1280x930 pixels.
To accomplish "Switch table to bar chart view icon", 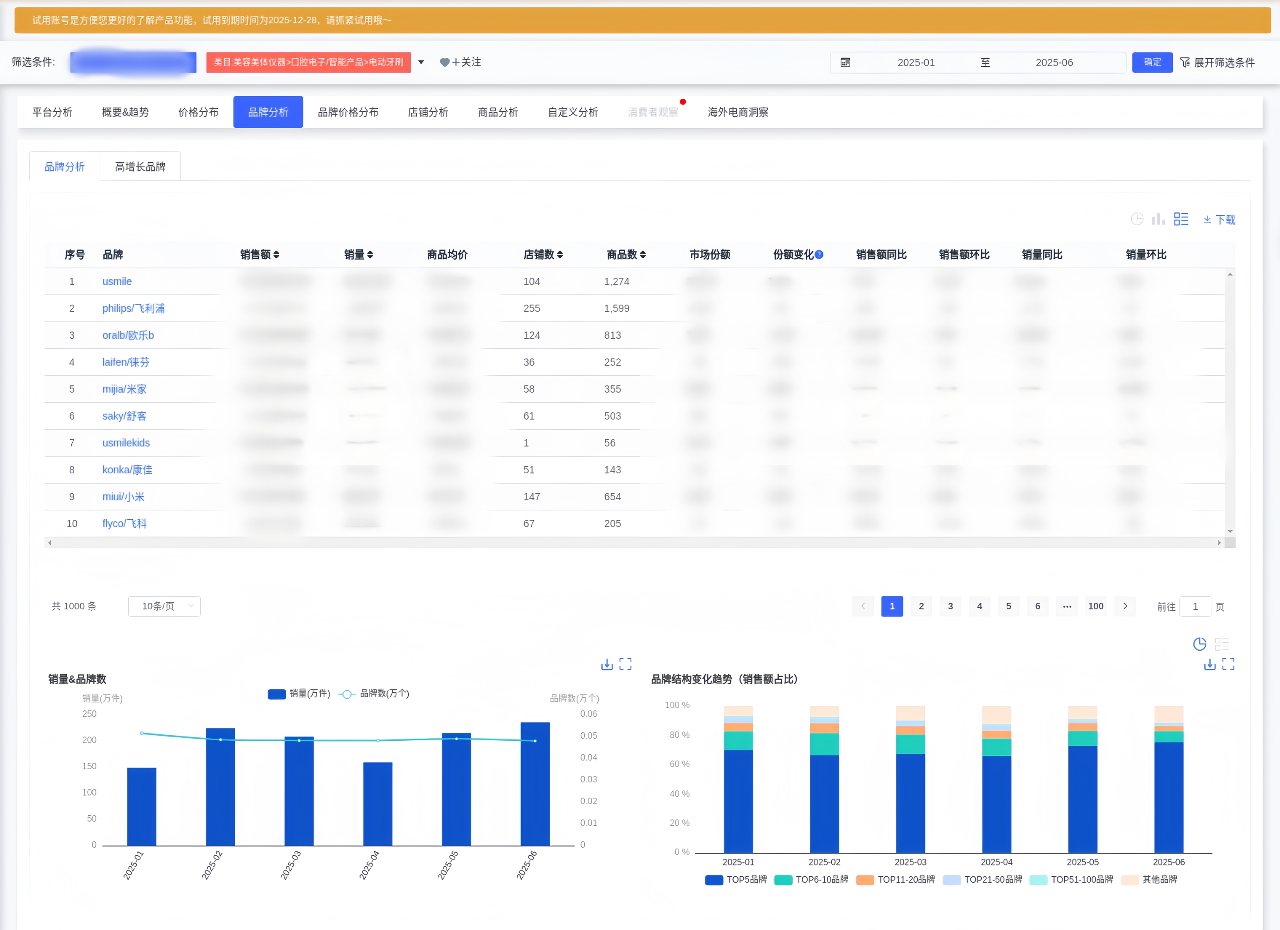I will tap(1159, 219).
